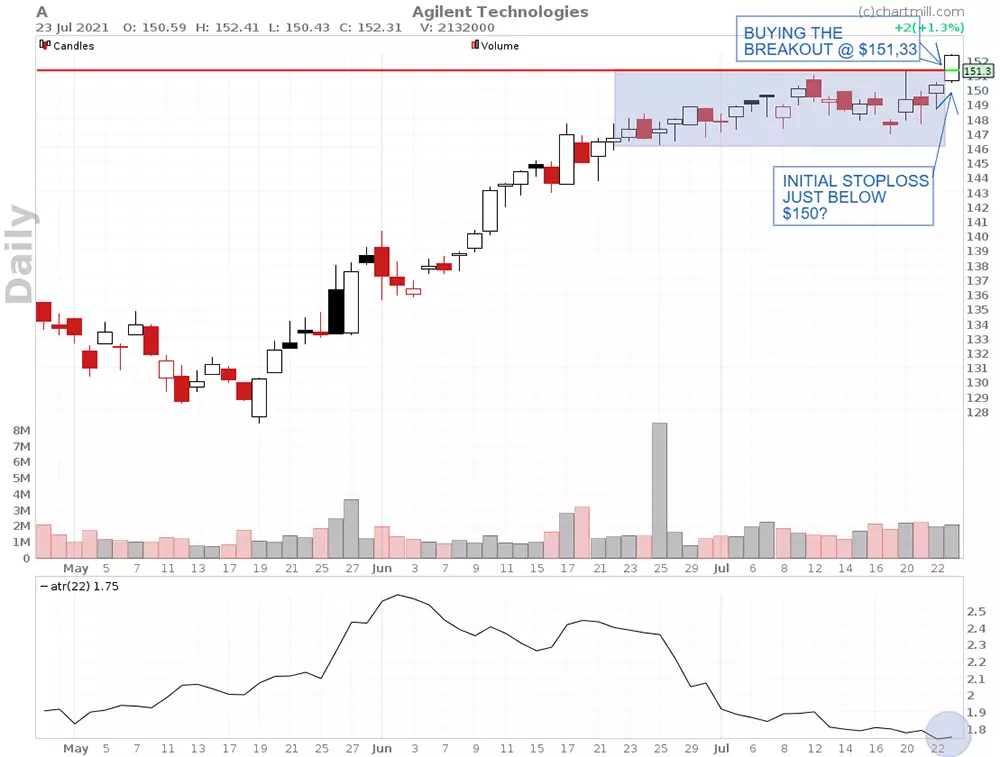The width and height of the screenshot is (1000, 757).
Task: Select the volume value V: 2132000
Action: click(457, 27)
